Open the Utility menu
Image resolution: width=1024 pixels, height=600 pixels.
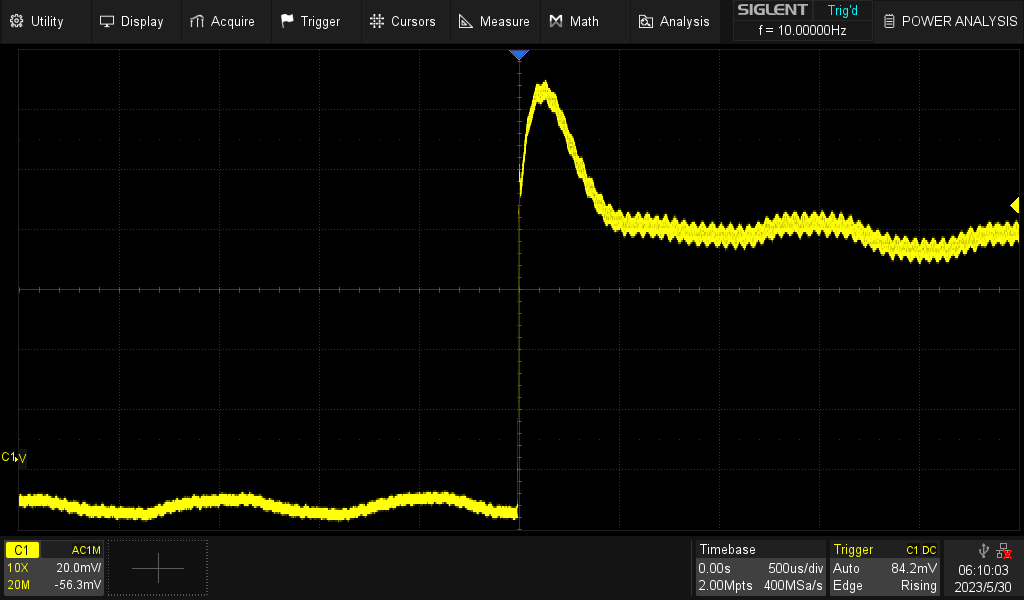44,20
